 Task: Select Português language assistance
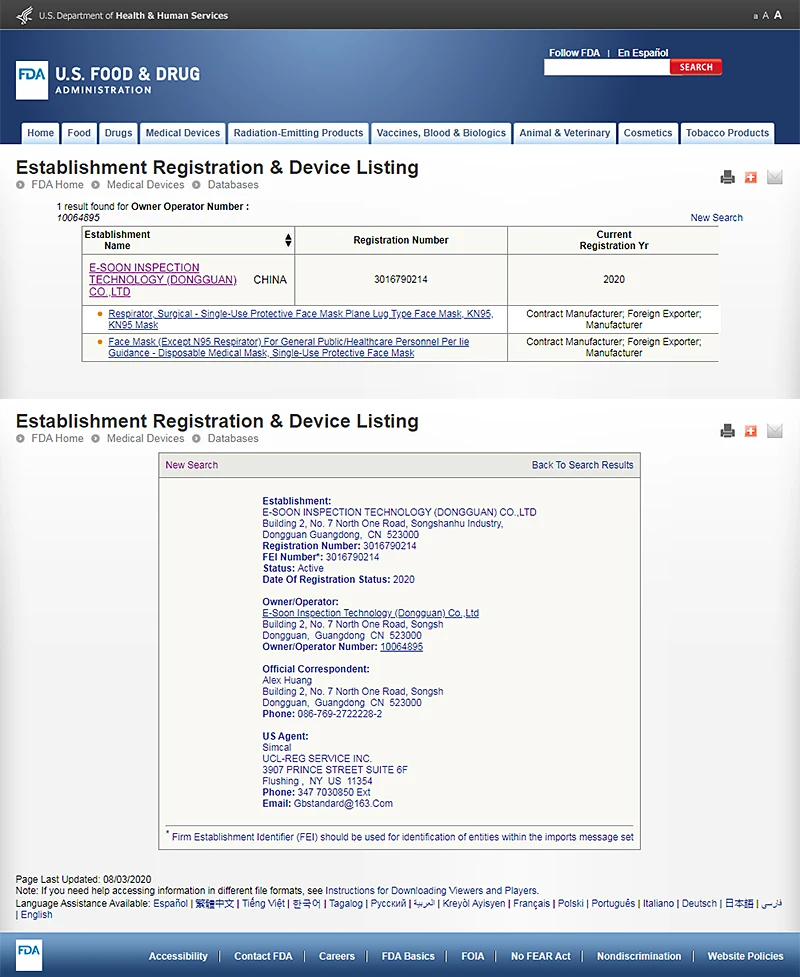(x=613, y=903)
